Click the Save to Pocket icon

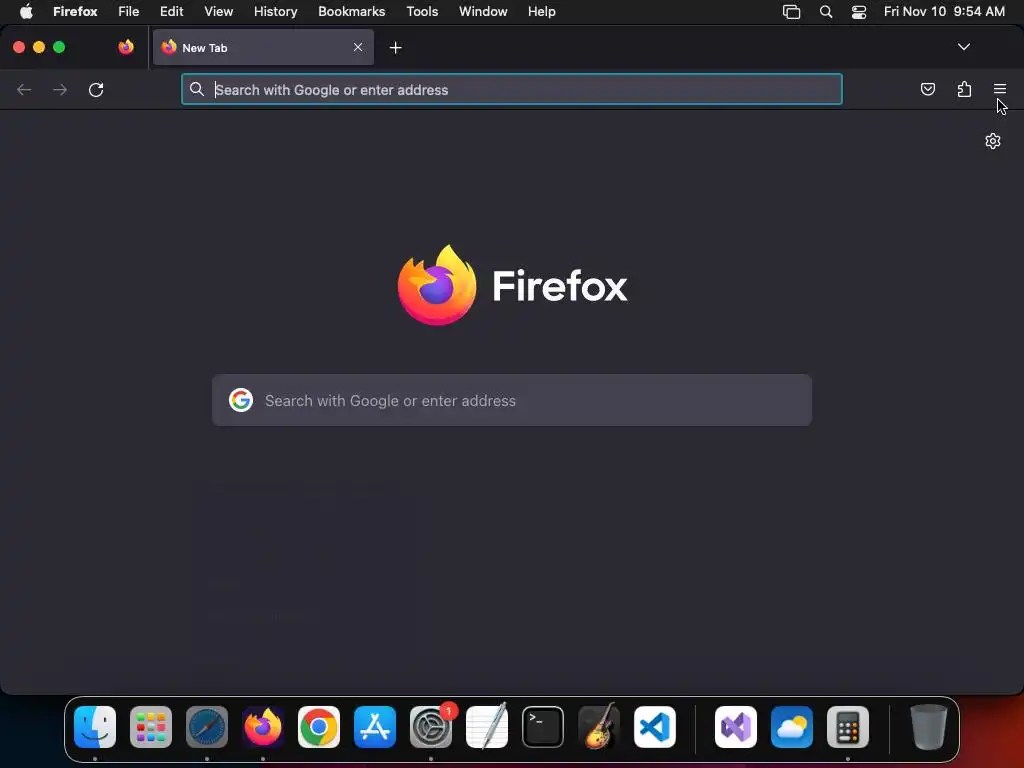927,89
